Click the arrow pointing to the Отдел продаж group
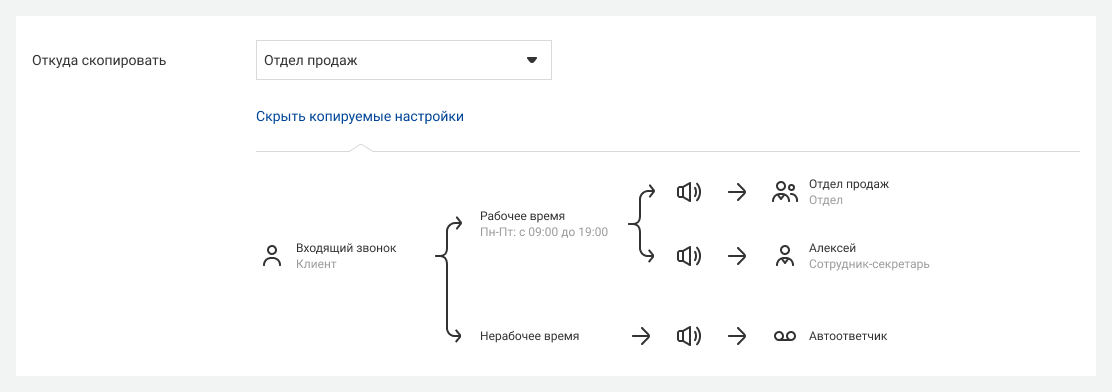This screenshot has width=1112, height=392. (738, 191)
